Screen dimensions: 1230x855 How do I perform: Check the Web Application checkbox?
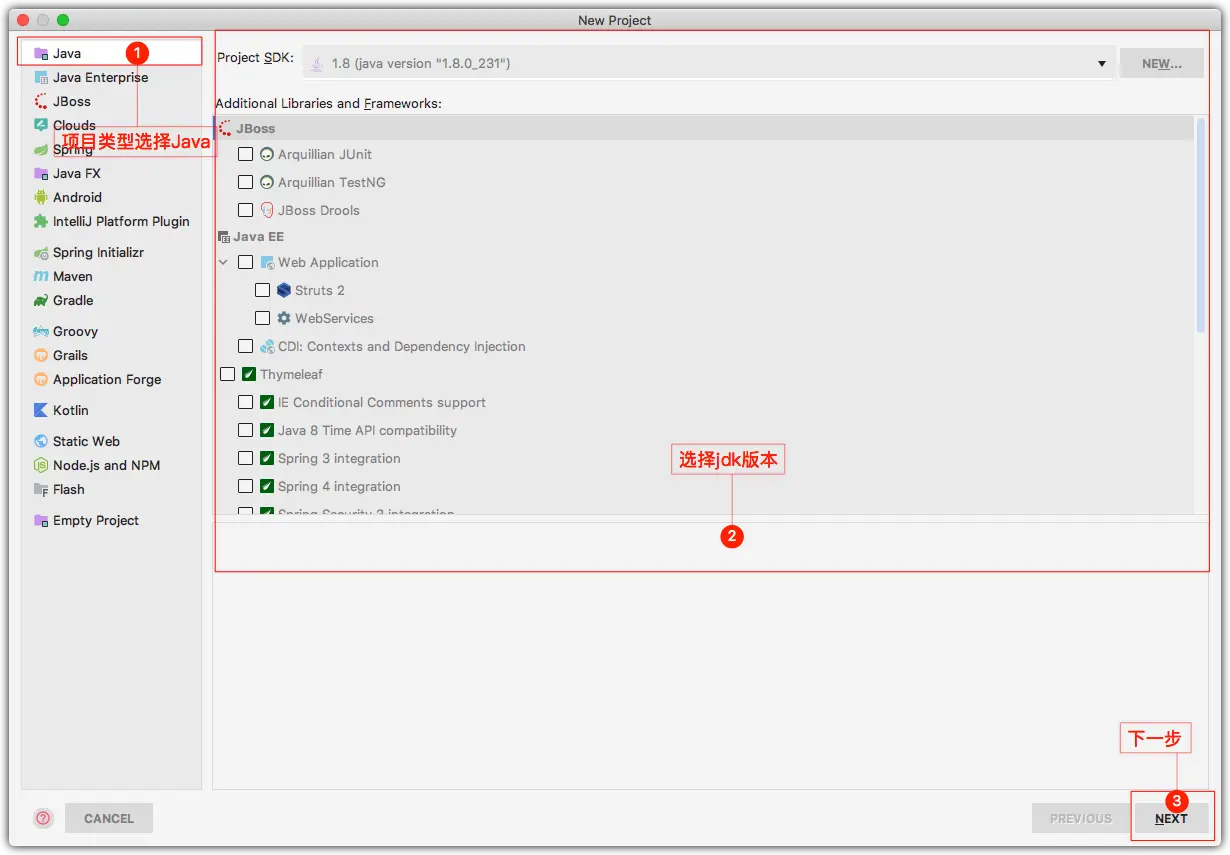click(246, 262)
